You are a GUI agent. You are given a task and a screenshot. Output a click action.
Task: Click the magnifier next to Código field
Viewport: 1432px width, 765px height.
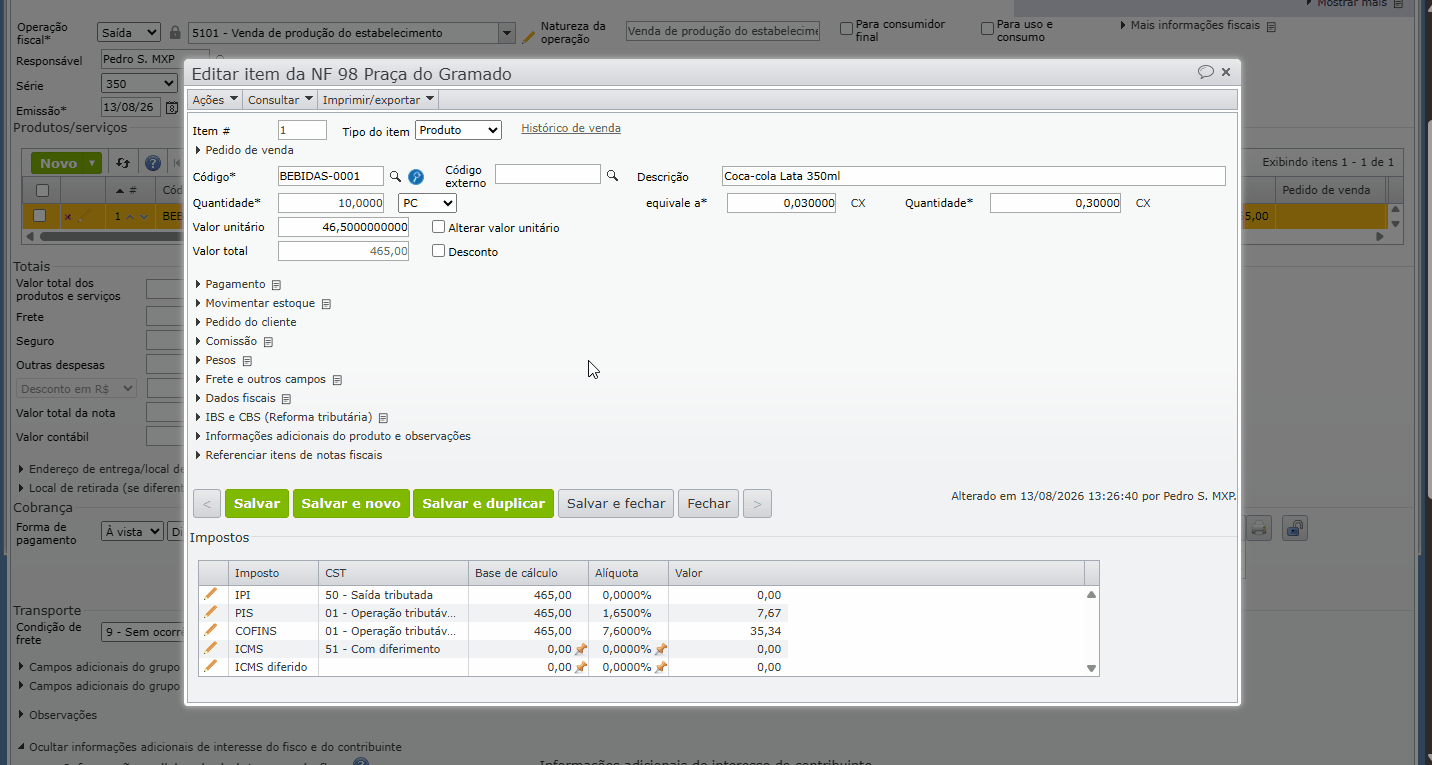pyautogui.click(x=395, y=176)
